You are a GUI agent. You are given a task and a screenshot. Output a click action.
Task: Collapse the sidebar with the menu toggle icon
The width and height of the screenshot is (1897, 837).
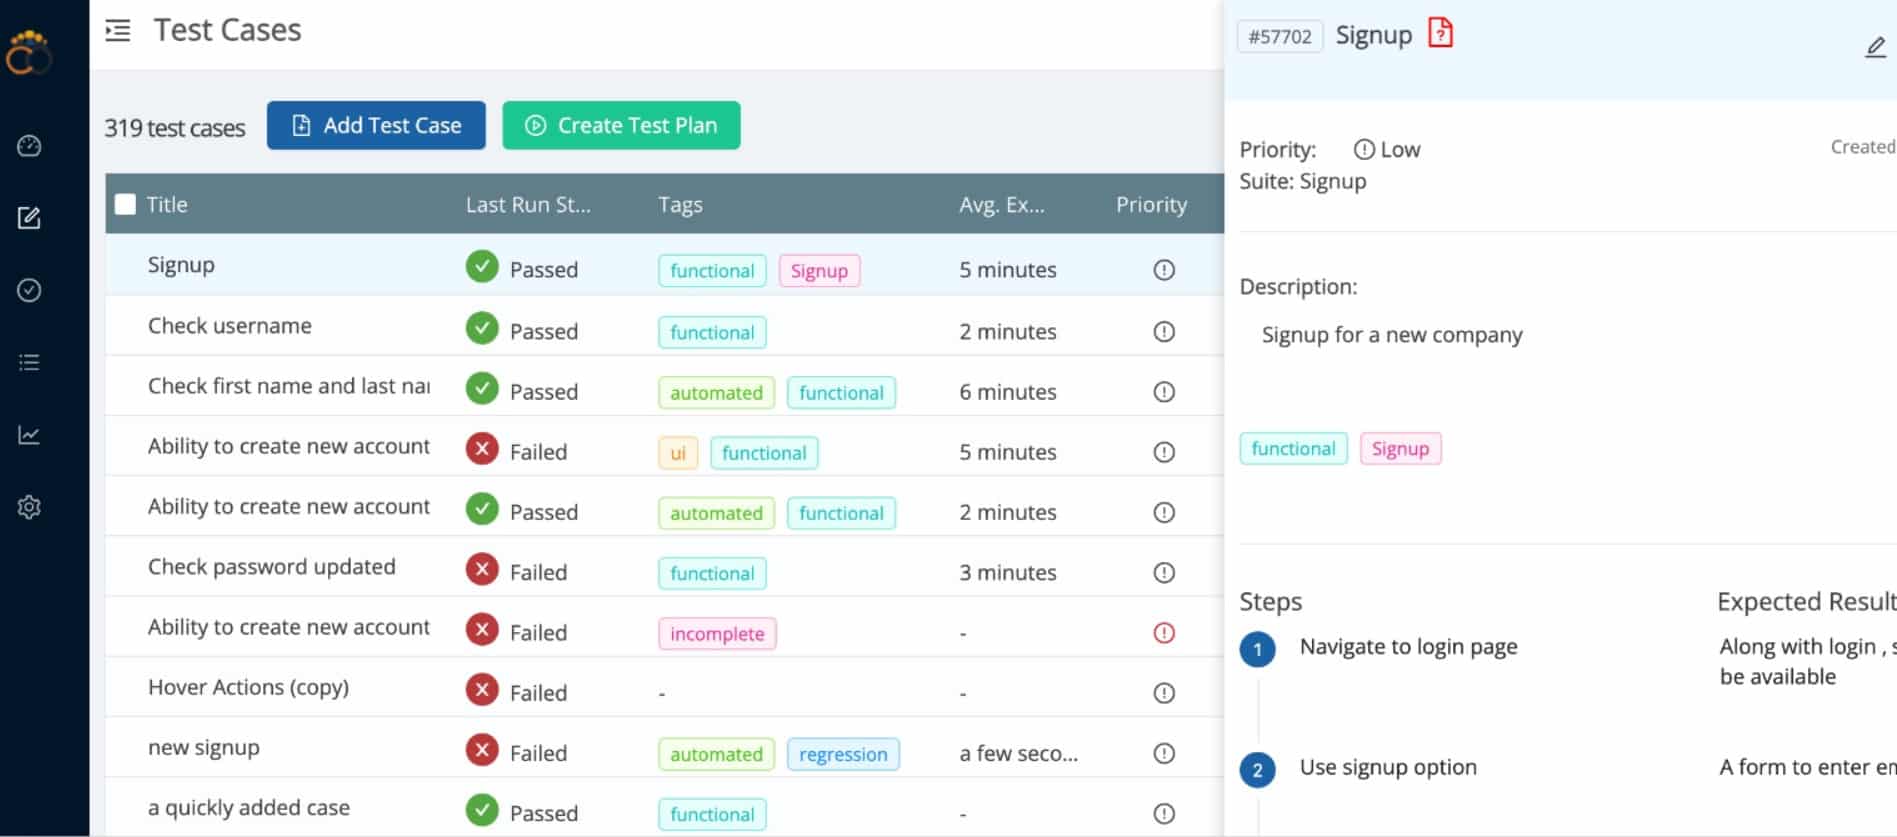[118, 31]
